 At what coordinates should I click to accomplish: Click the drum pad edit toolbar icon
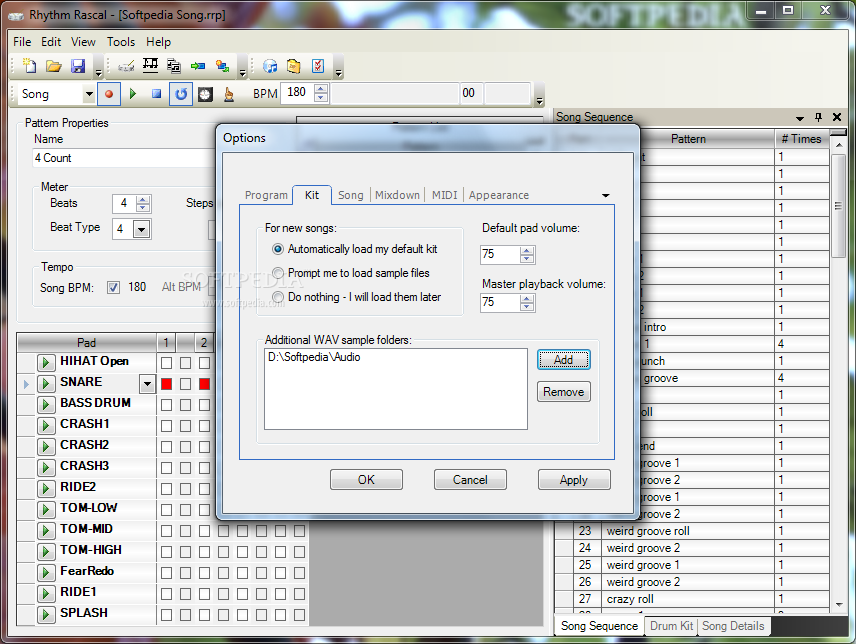[126, 67]
